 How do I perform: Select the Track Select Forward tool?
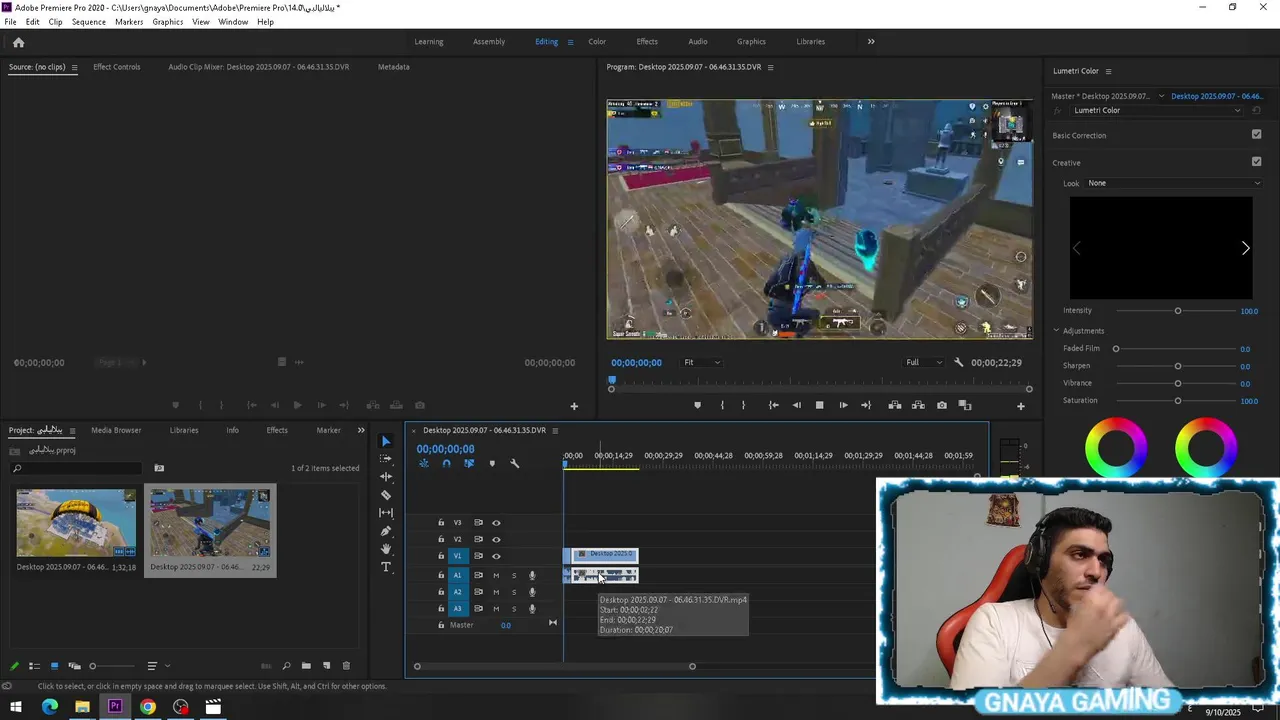pos(386,458)
